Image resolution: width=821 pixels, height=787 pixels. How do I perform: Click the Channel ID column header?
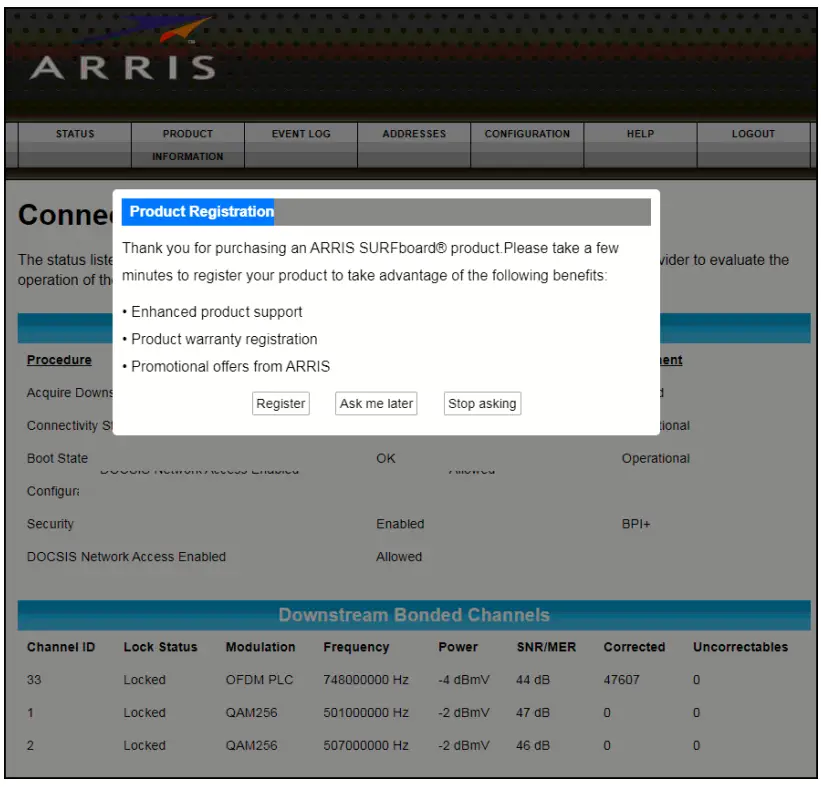[61, 647]
